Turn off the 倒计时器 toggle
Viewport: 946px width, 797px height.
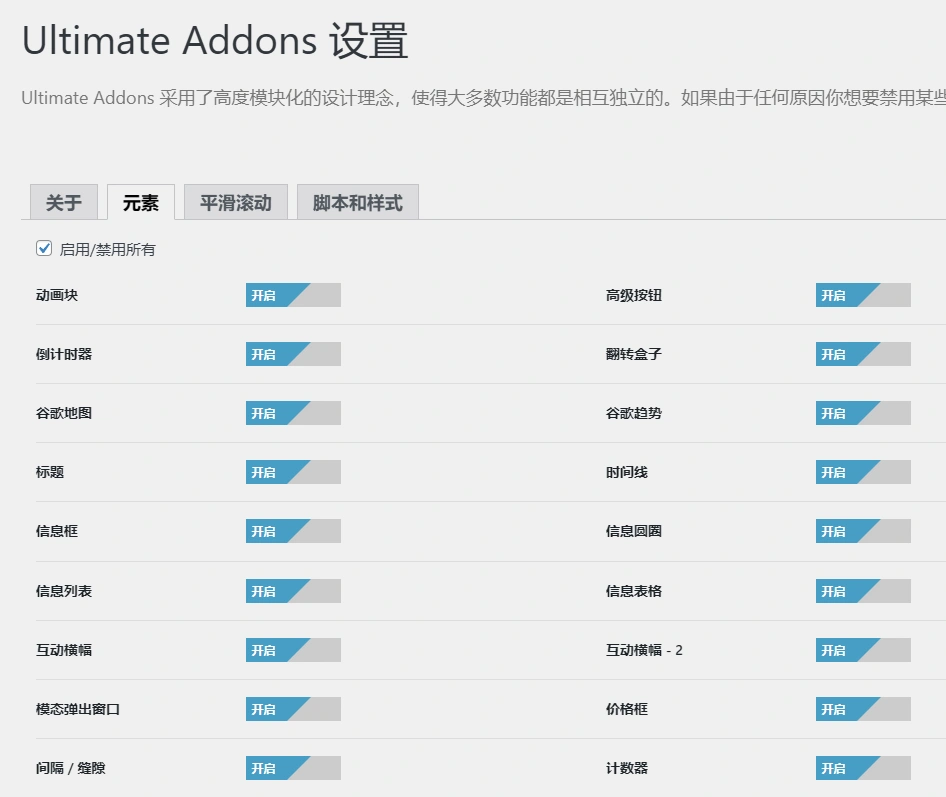pyautogui.click(x=292, y=354)
